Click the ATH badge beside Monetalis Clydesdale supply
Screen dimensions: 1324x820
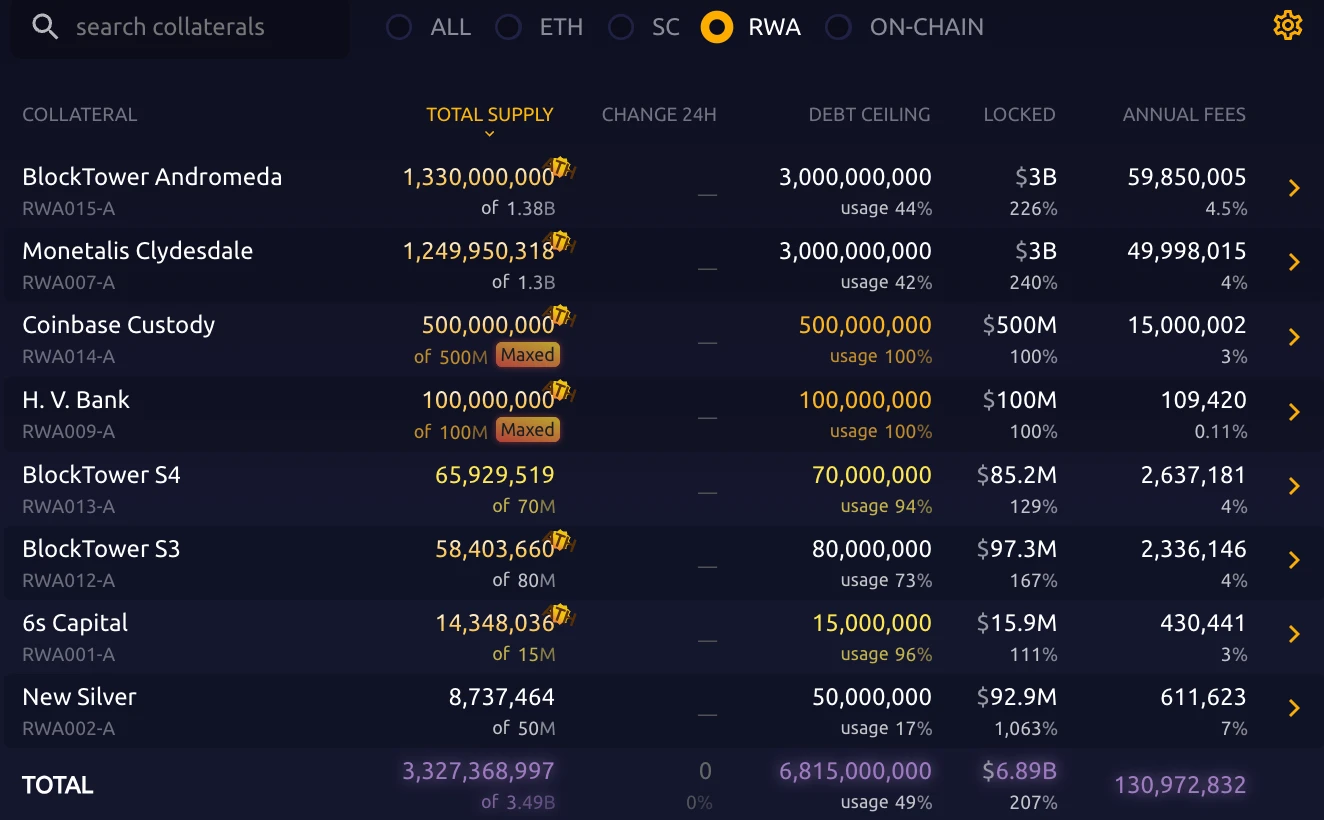tap(560, 242)
